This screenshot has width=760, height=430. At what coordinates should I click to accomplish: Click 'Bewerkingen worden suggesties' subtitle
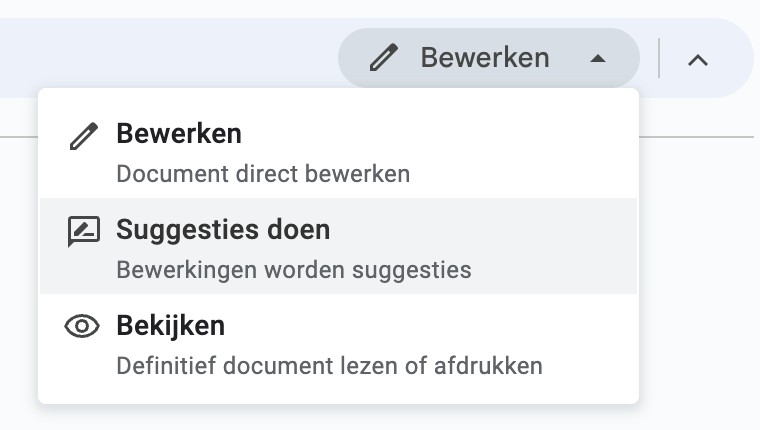294,270
